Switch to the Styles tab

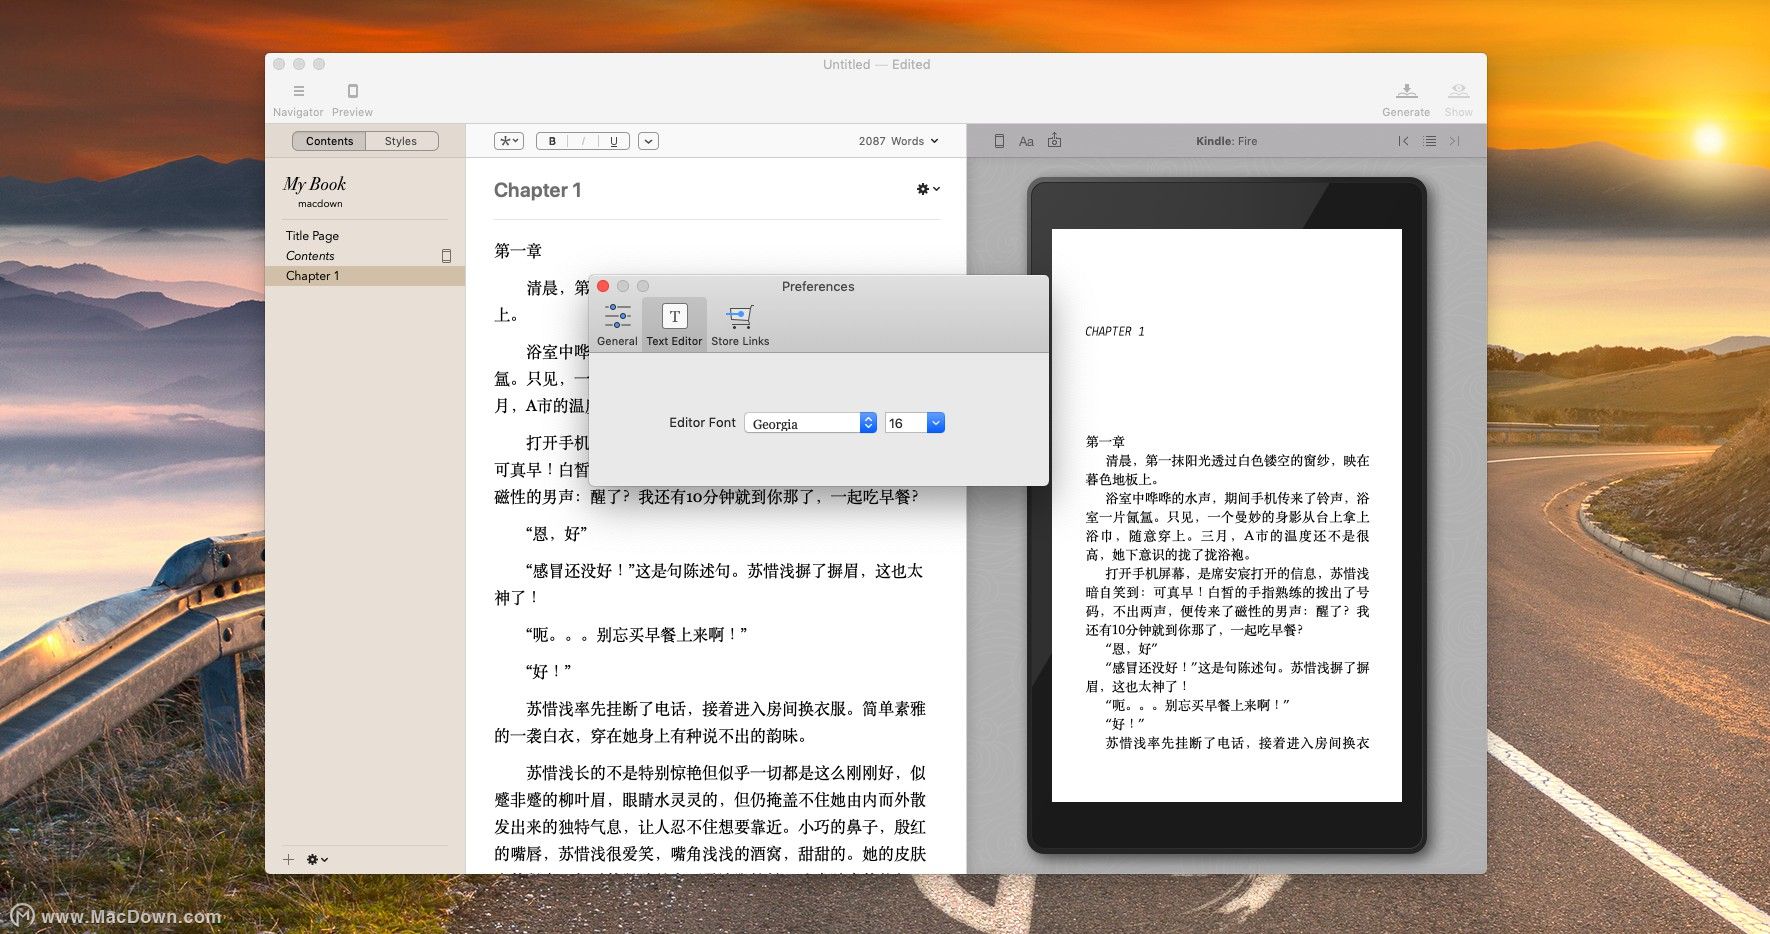[400, 140]
